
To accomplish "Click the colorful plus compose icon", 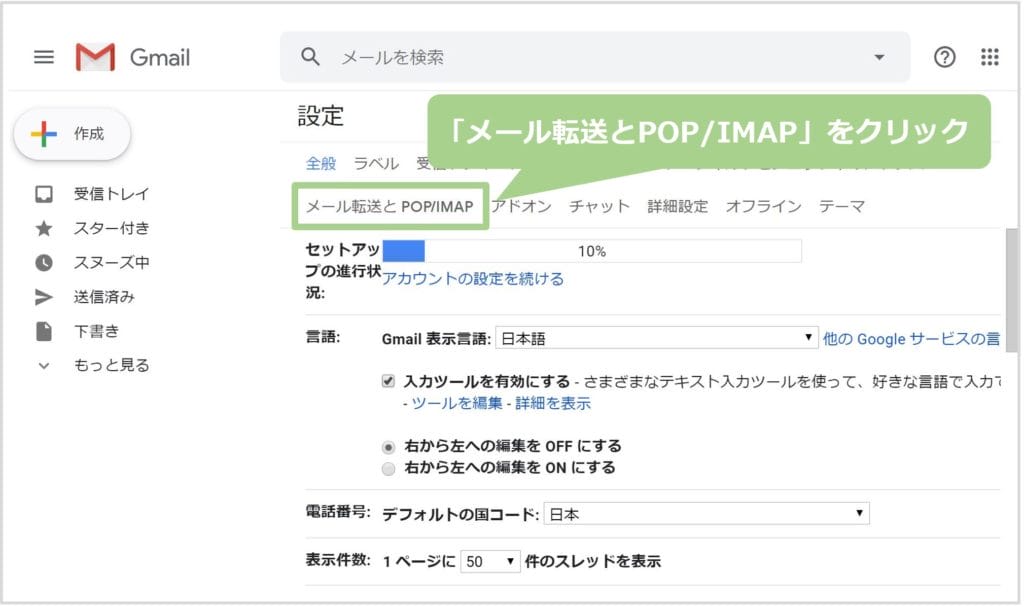I will (44, 134).
